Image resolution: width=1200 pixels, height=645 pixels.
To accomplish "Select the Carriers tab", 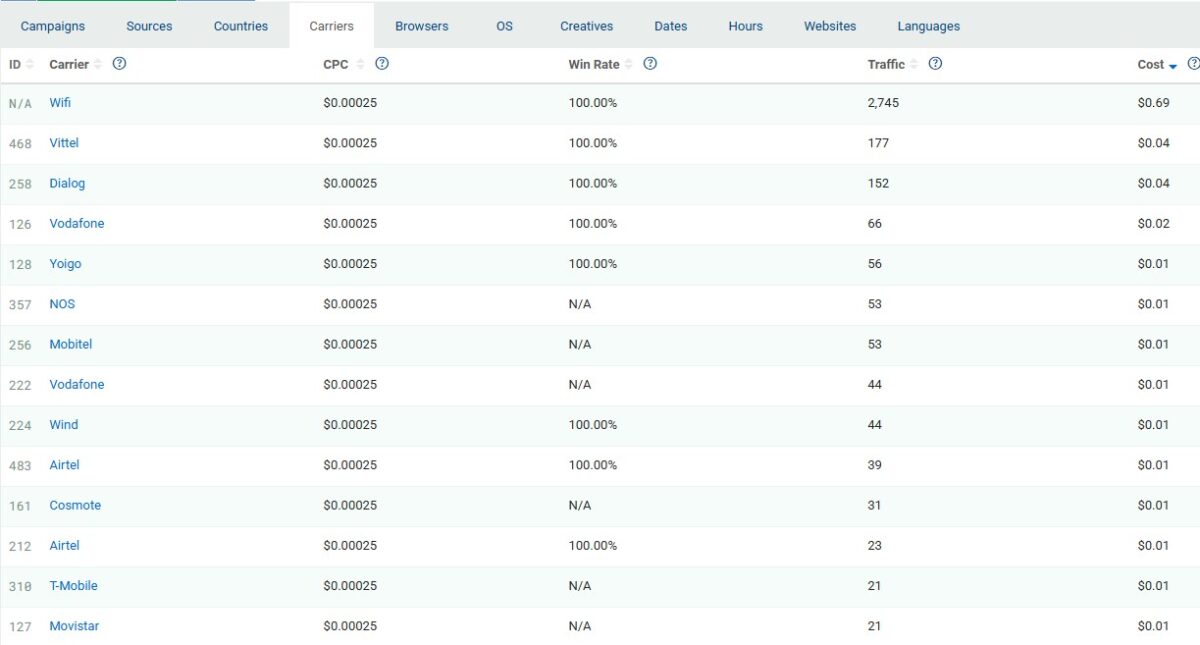I will click(331, 26).
